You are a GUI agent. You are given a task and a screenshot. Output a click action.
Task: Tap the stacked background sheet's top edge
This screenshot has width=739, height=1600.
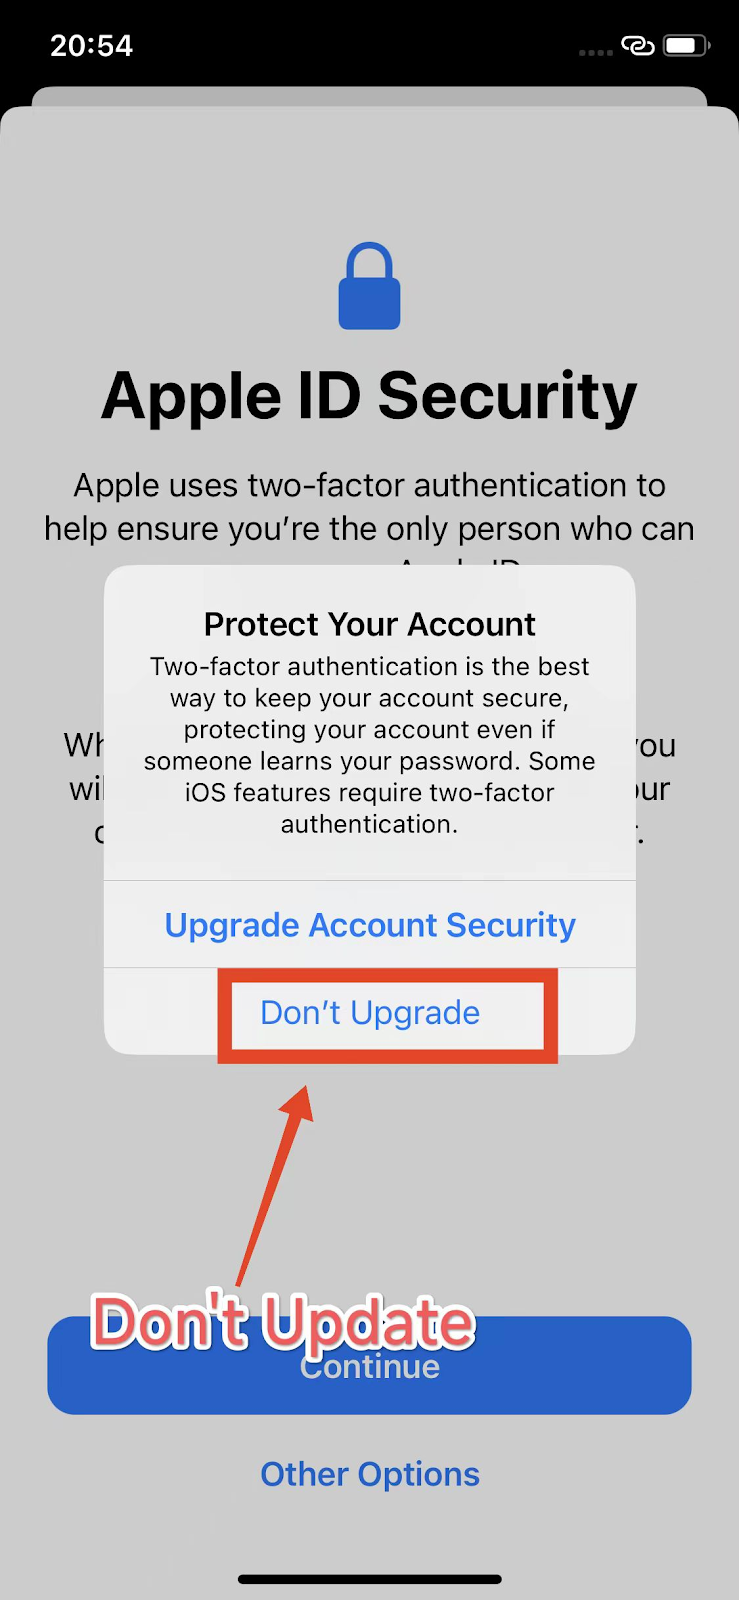click(369, 95)
